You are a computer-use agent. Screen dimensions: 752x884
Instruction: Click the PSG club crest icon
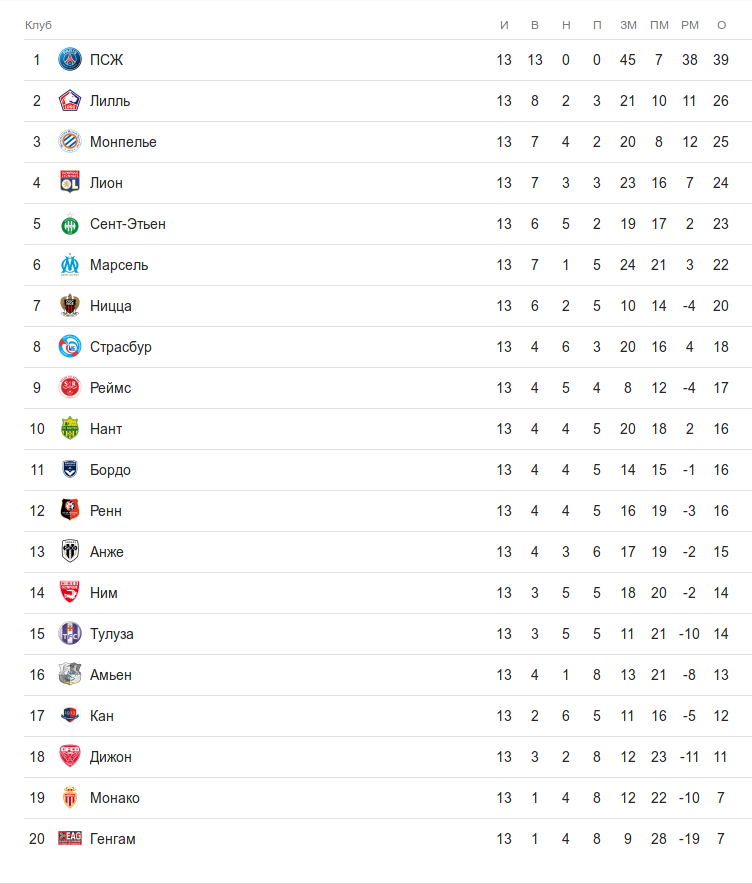pos(69,60)
